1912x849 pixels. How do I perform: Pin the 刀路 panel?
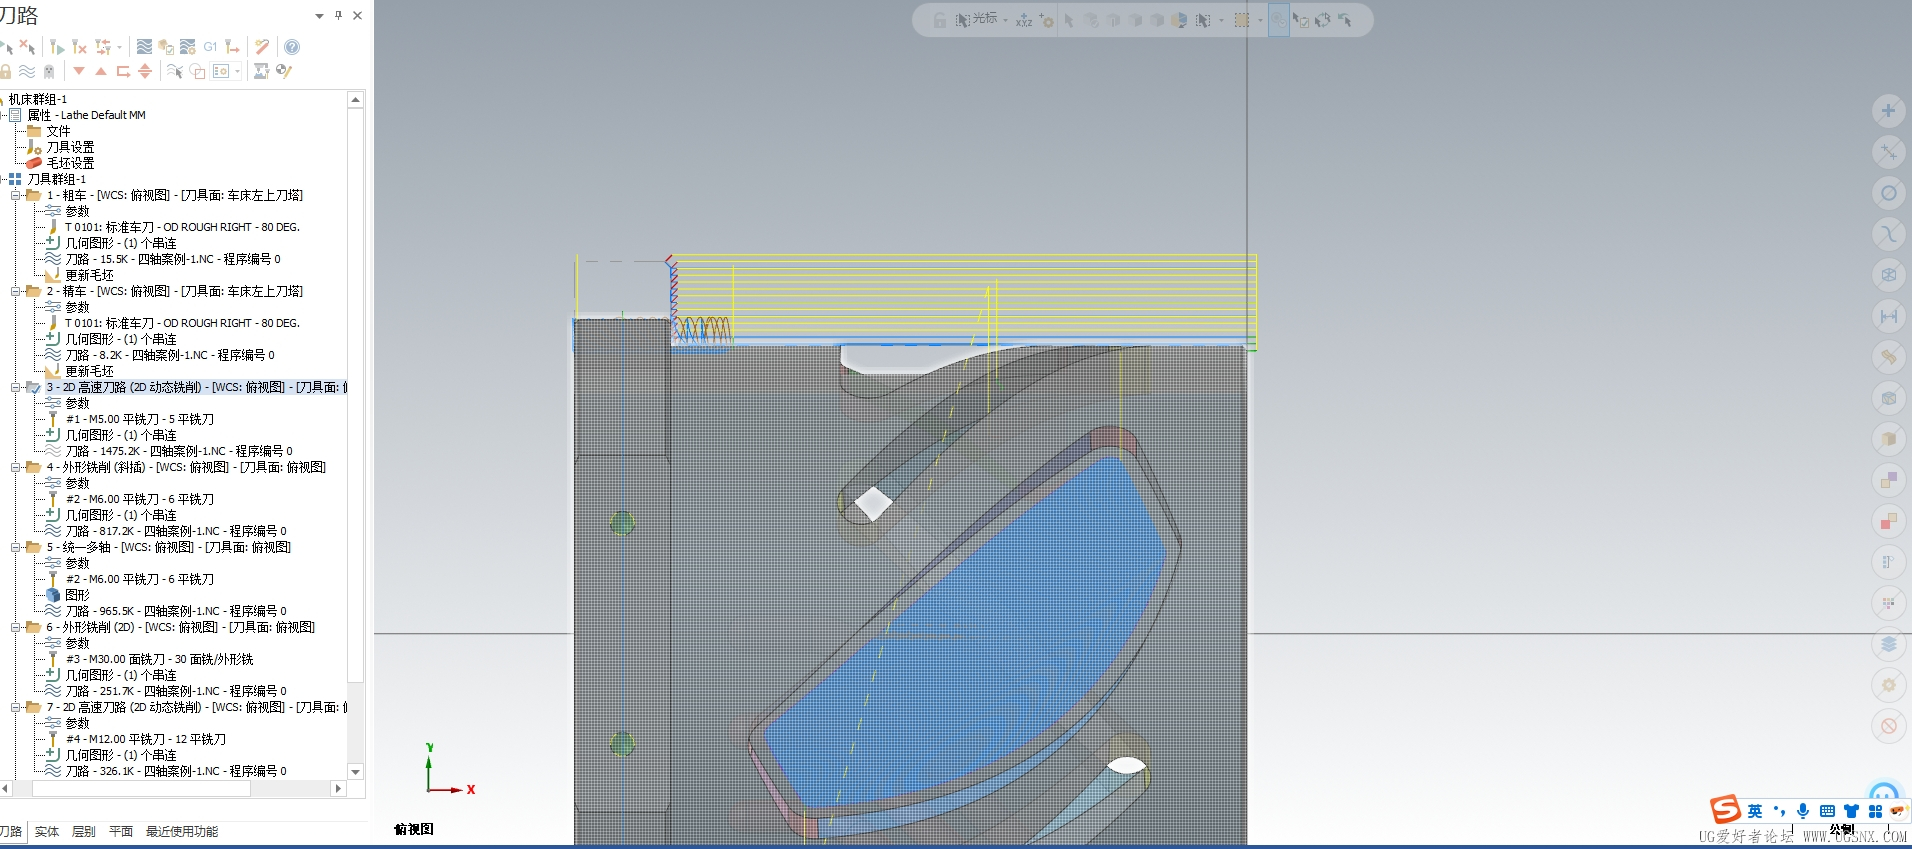(339, 15)
